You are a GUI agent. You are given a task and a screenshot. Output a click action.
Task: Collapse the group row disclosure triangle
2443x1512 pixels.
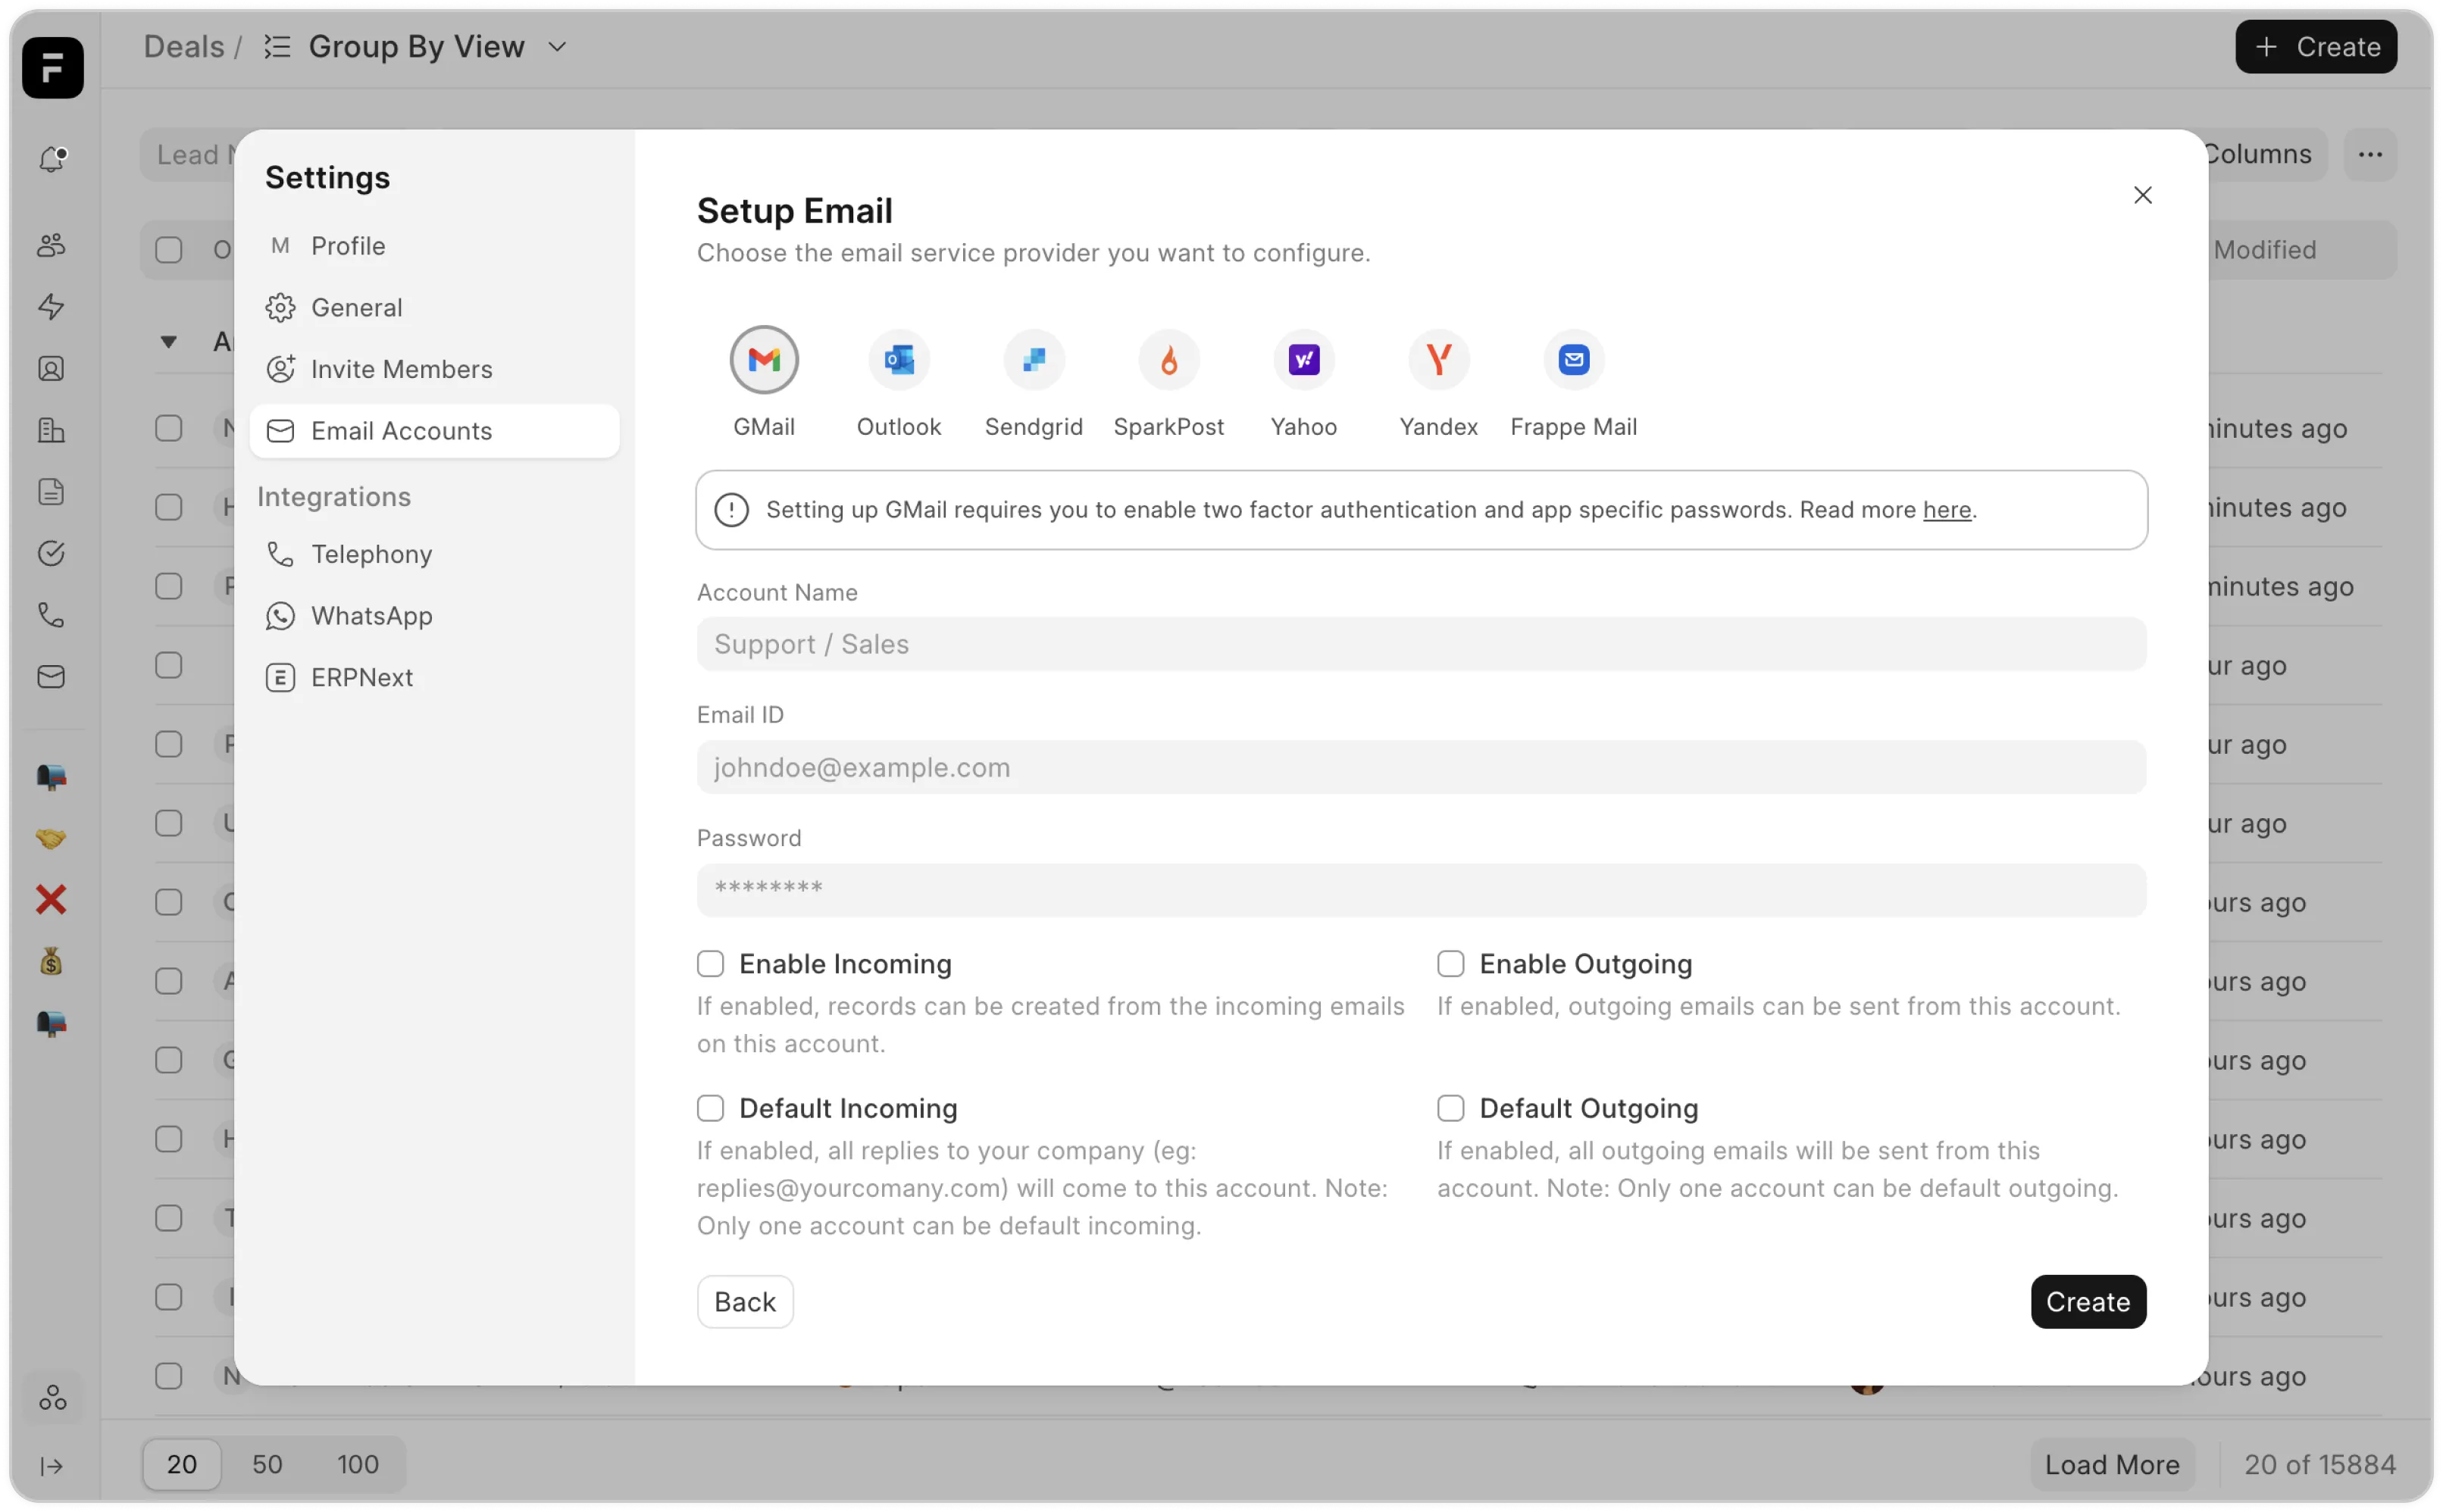pos(169,342)
